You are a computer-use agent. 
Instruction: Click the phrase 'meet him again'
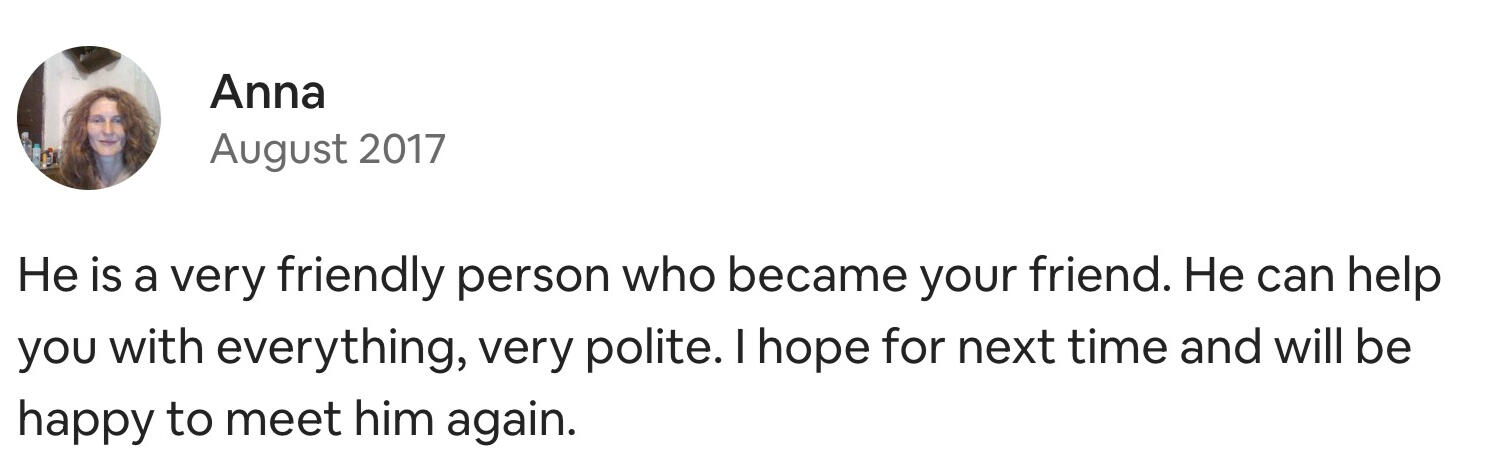click(400, 421)
